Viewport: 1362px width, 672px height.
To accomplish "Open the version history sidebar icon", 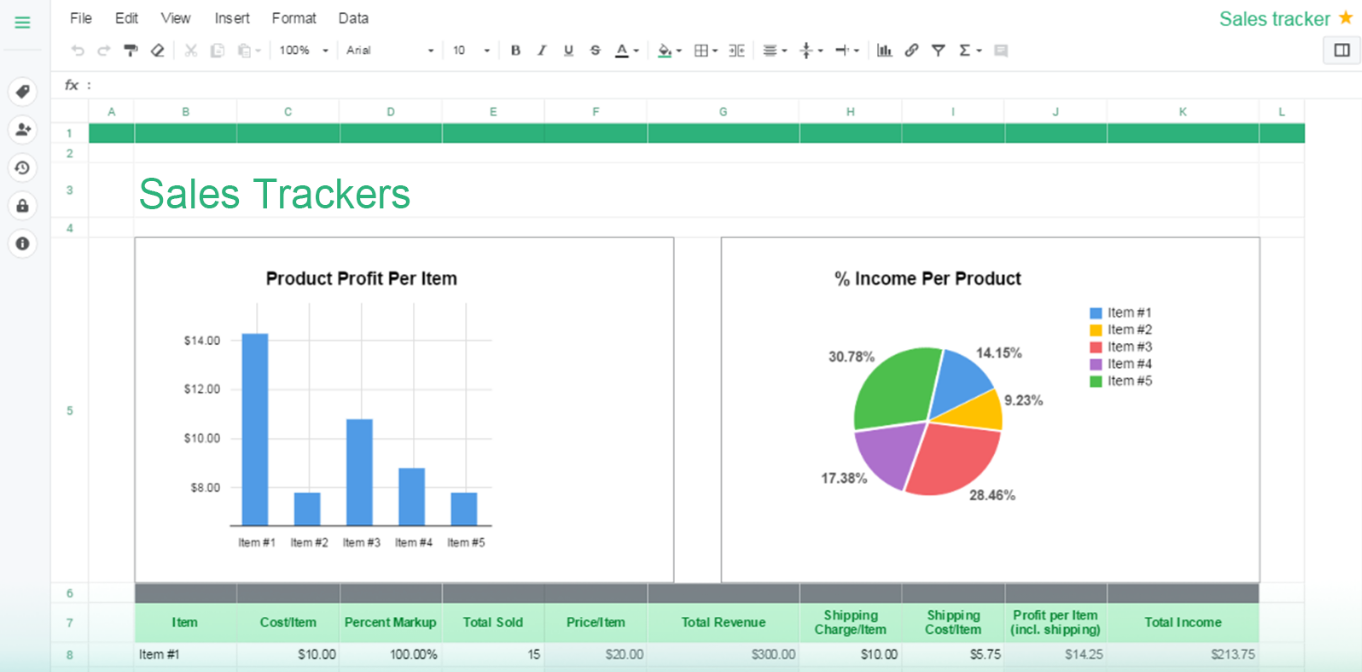I will click(22, 167).
